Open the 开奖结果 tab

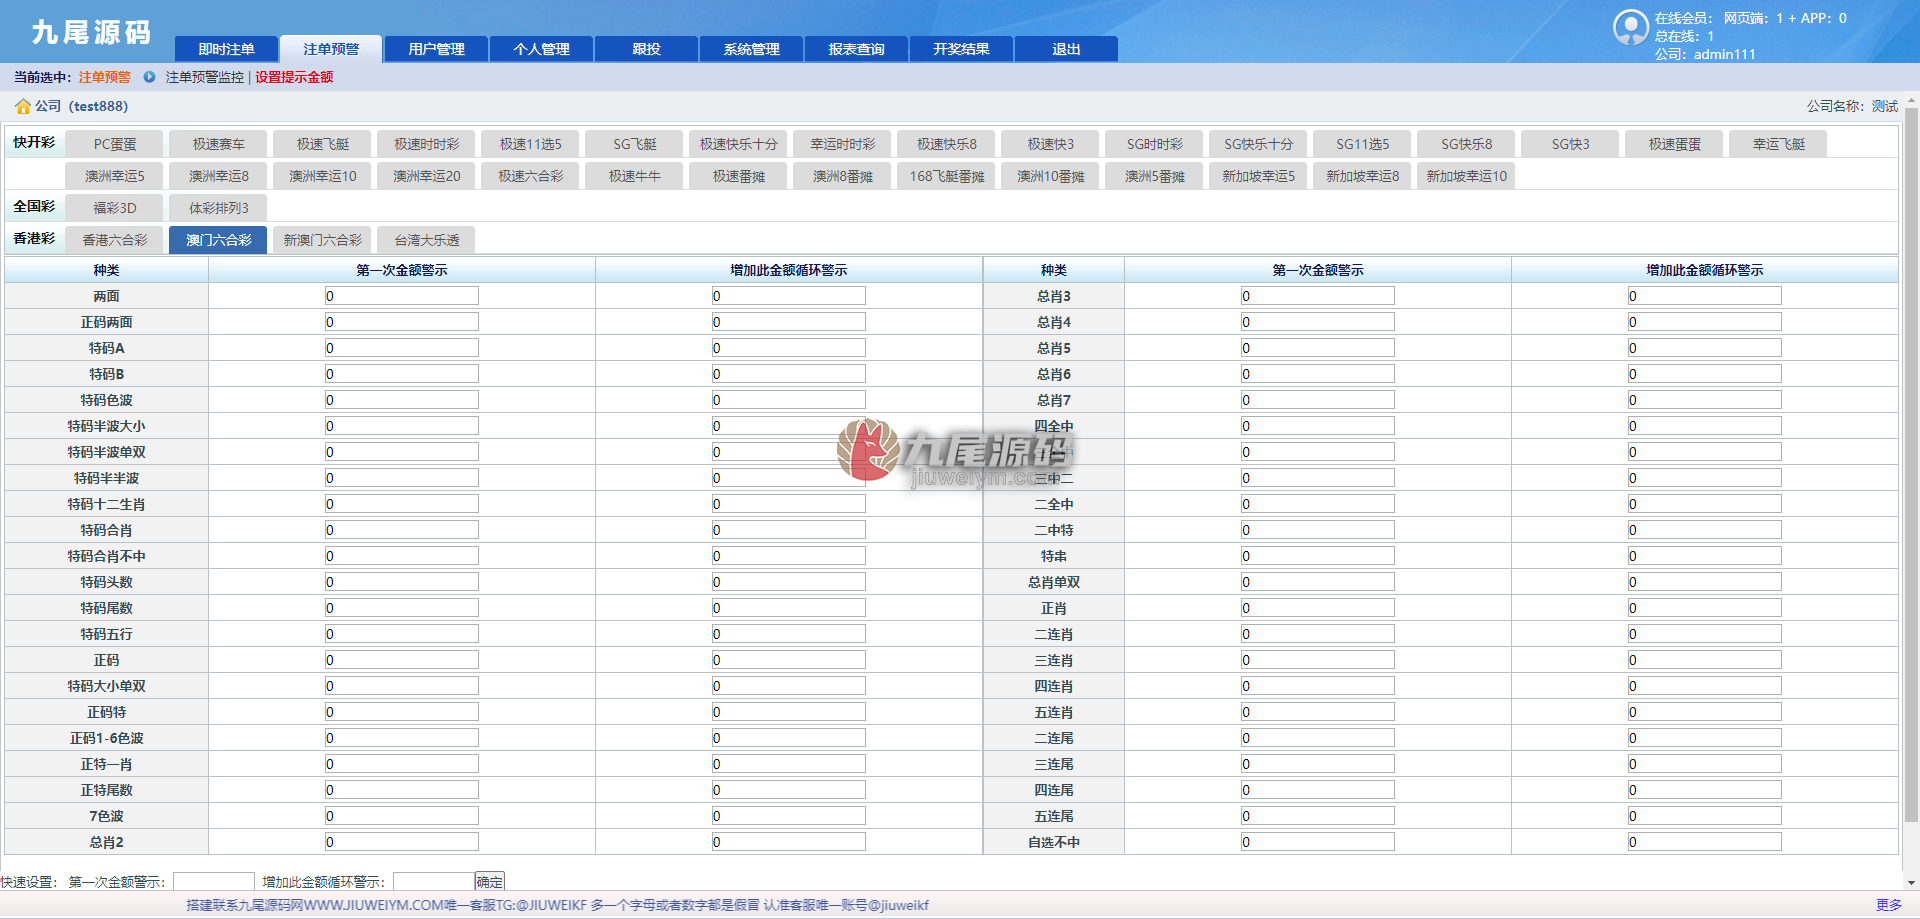point(961,49)
